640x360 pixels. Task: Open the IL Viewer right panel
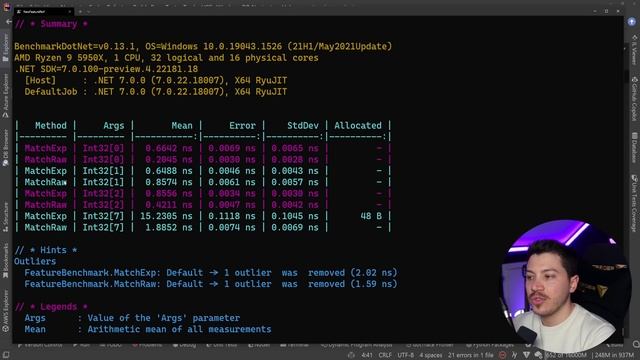pos(634,50)
